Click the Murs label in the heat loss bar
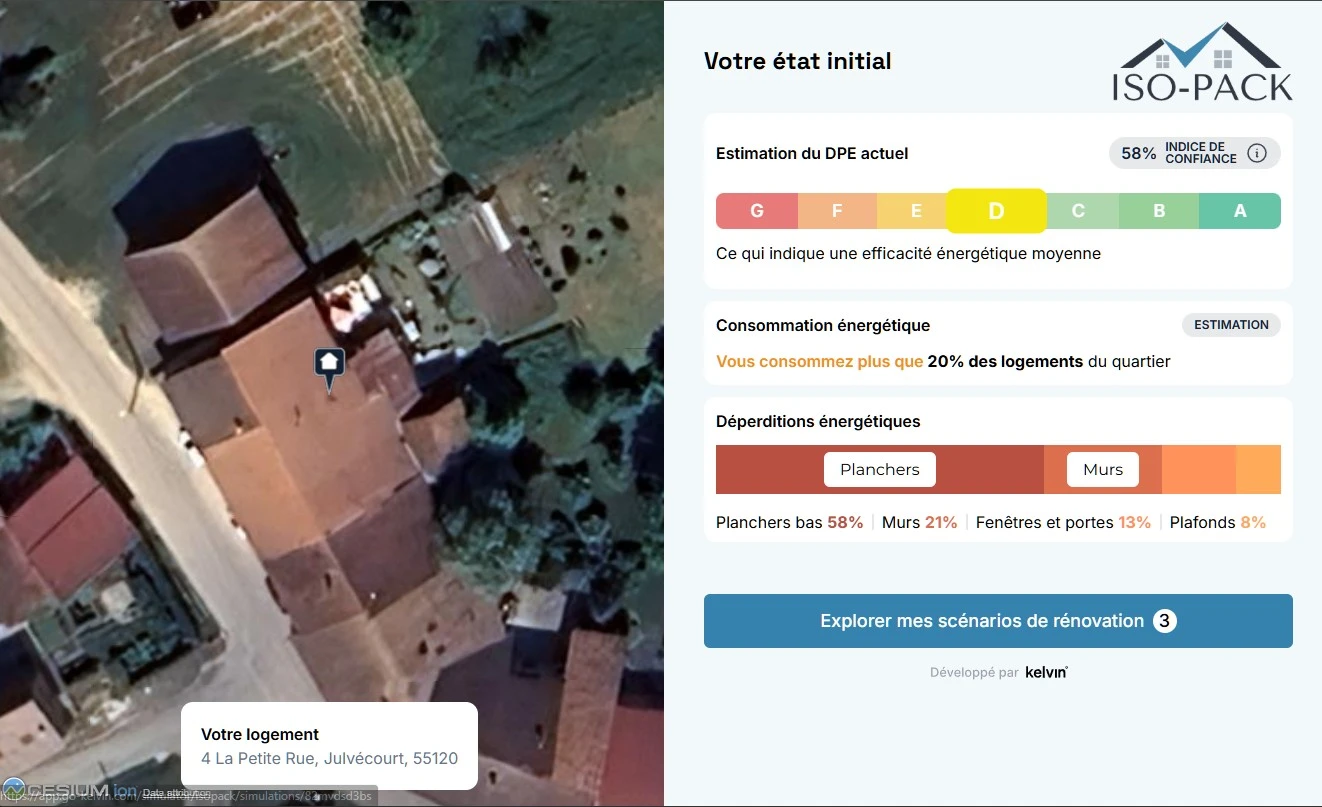This screenshot has width=1322, height=807. [x=1102, y=470]
